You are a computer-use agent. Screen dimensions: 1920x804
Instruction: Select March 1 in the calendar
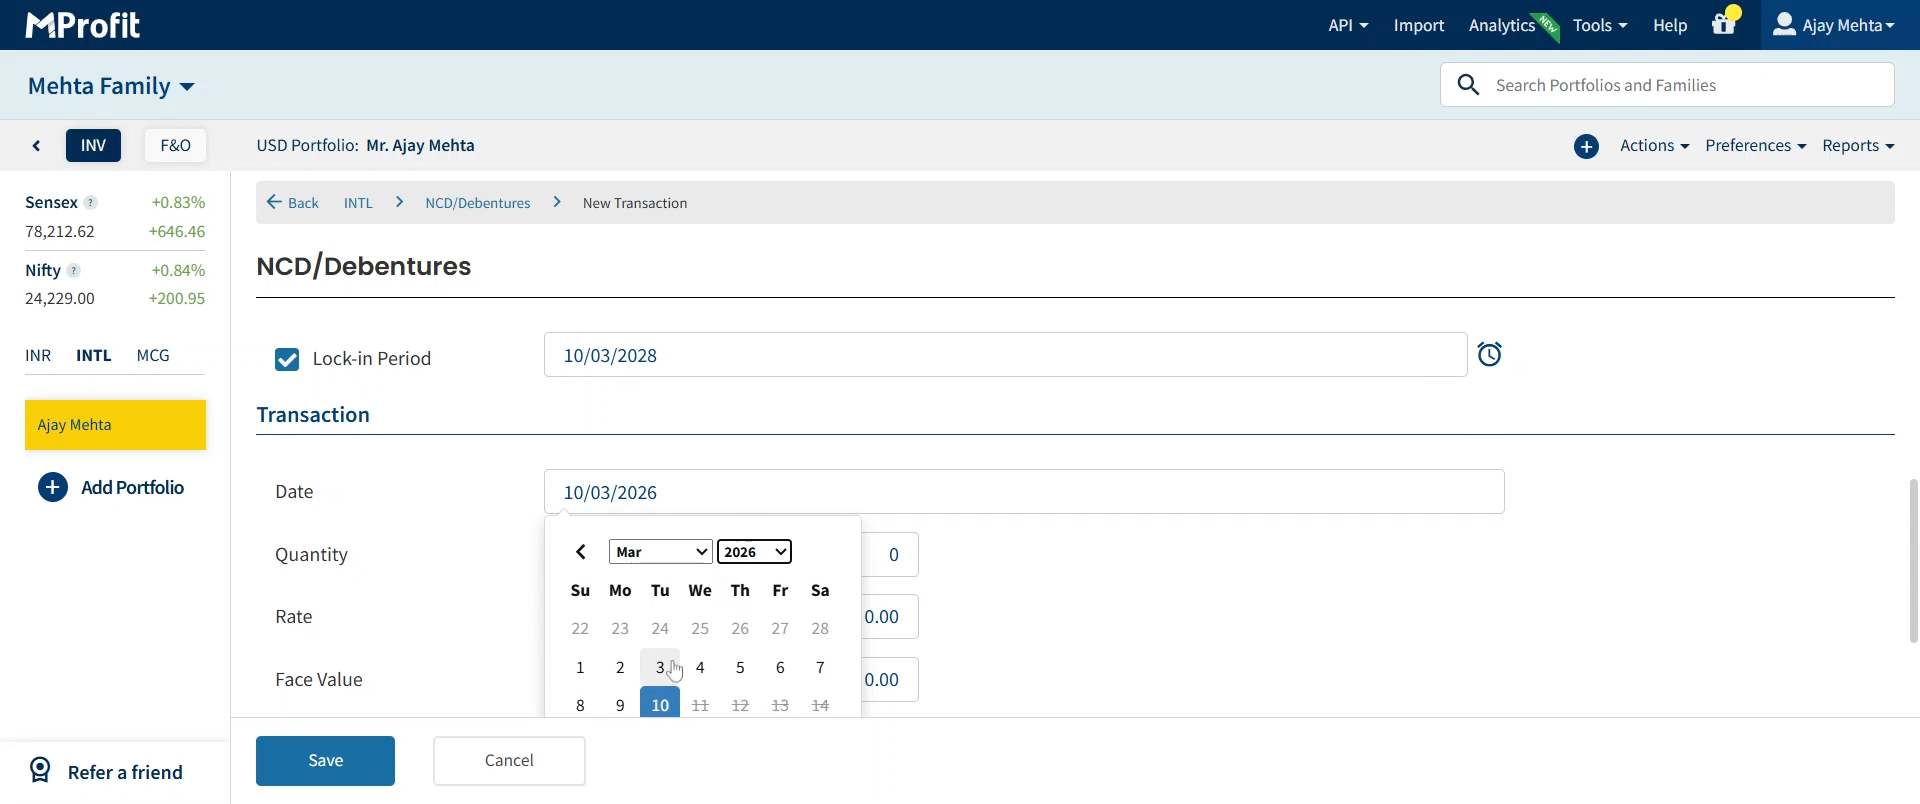pyautogui.click(x=580, y=668)
